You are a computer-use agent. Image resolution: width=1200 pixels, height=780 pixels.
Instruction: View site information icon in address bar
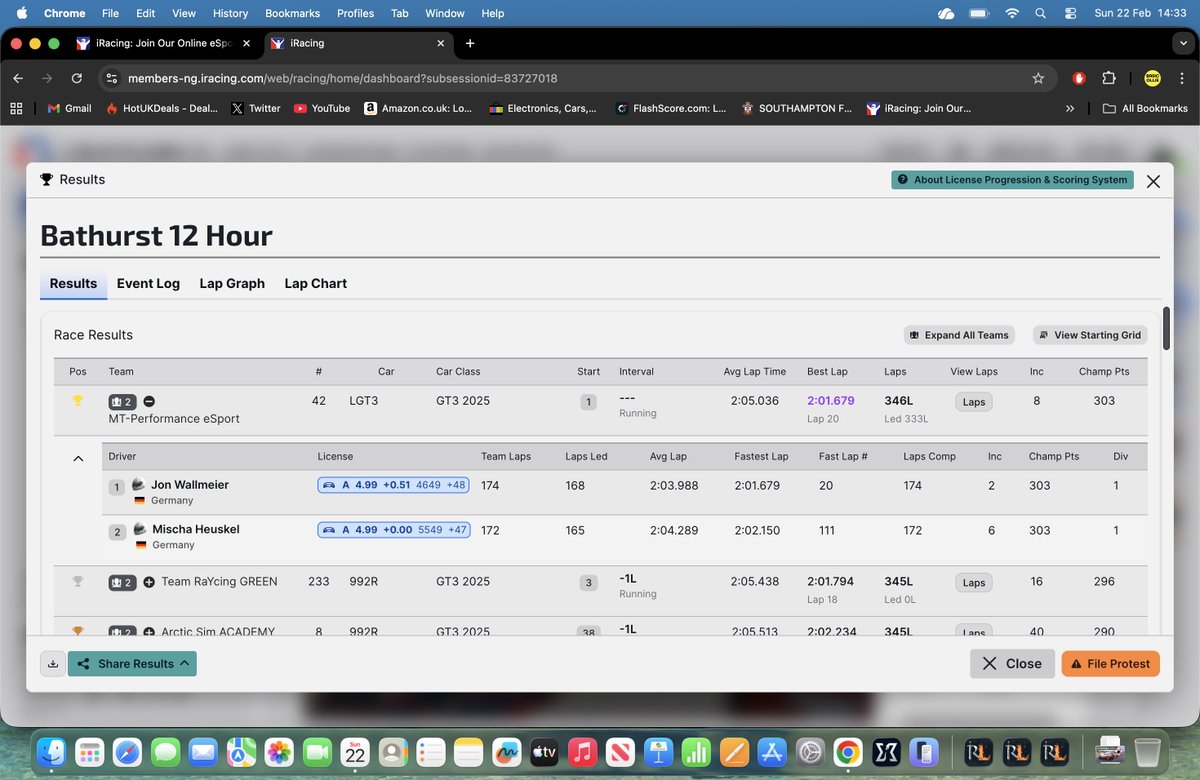111,78
